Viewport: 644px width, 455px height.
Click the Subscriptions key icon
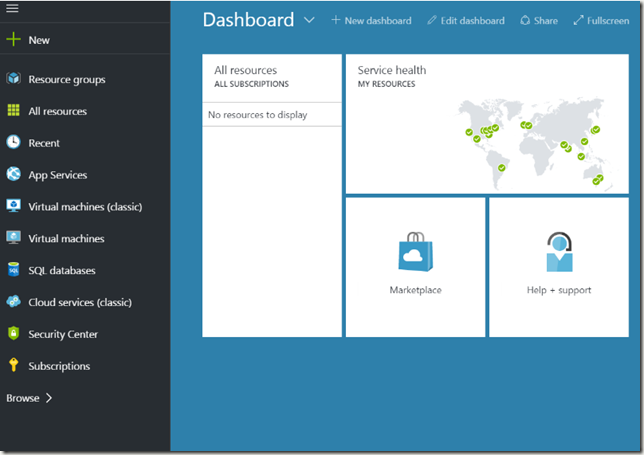(x=13, y=365)
